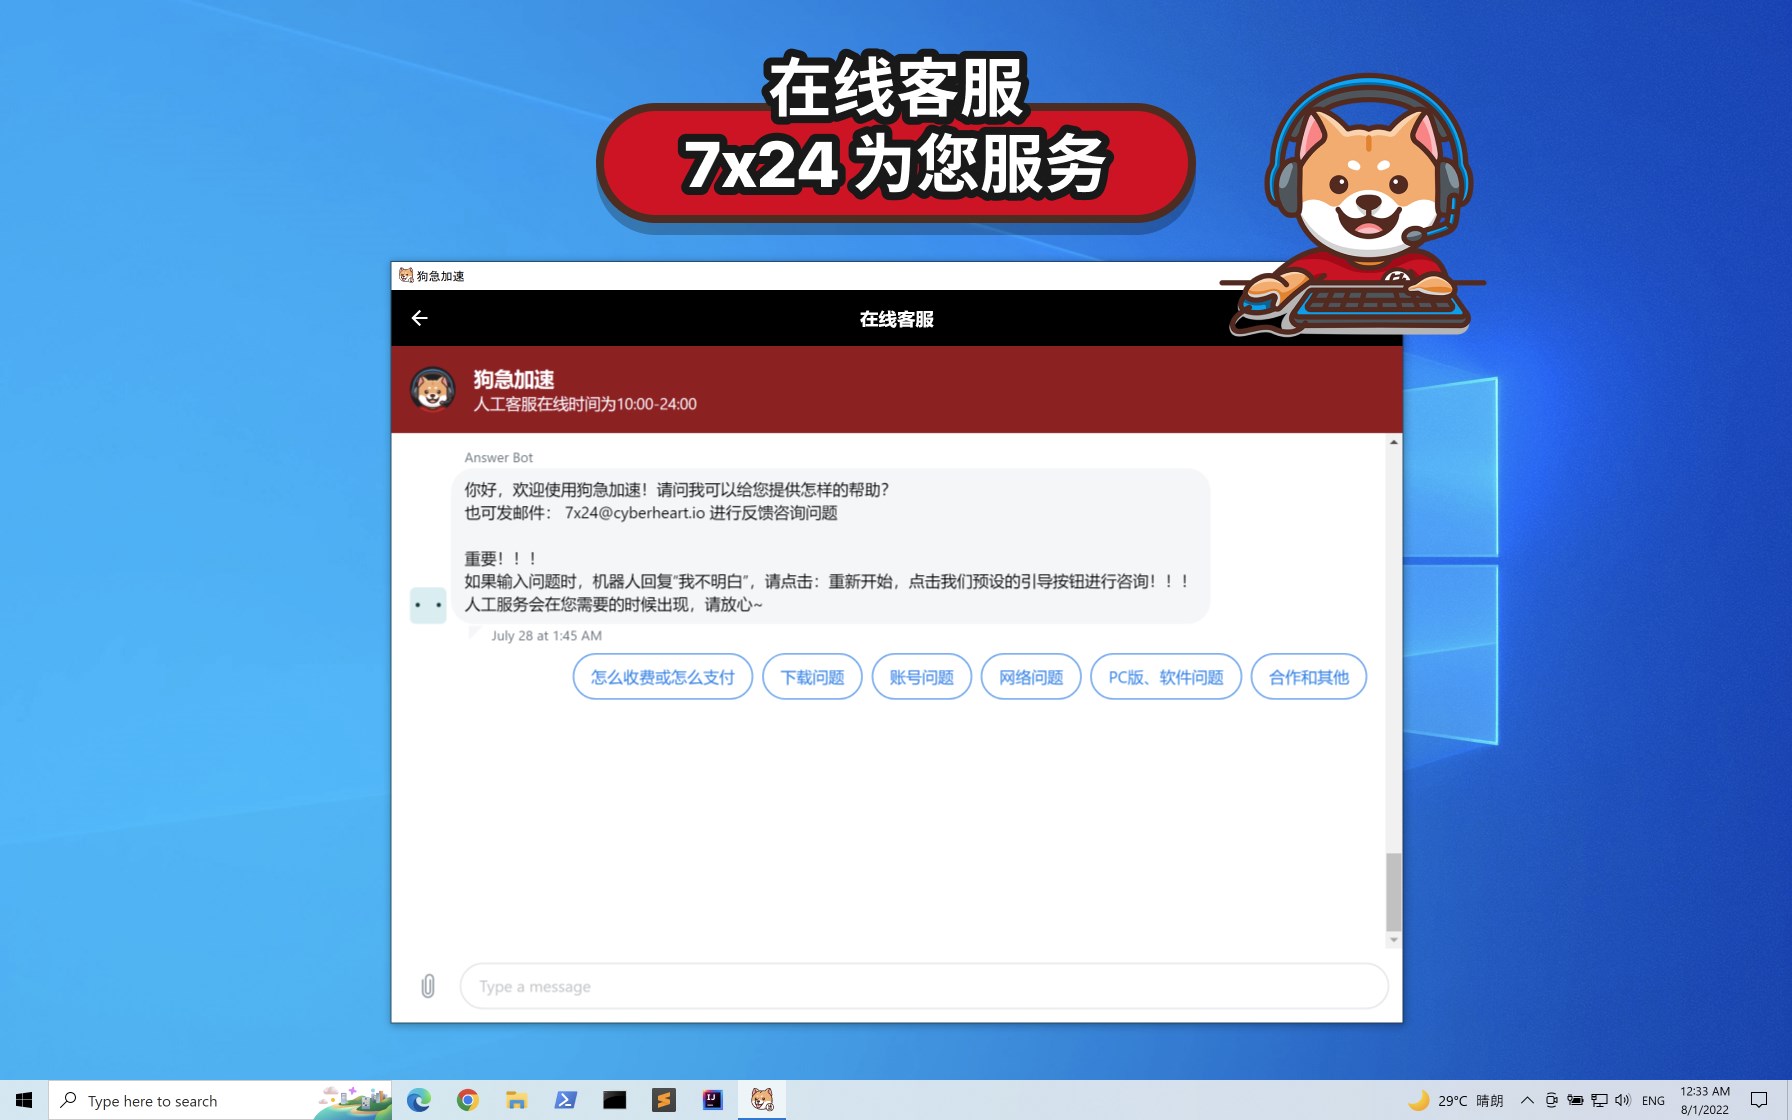Click the Answer Bot sender label
This screenshot has height=1120, width=1792.
[498, 457]
